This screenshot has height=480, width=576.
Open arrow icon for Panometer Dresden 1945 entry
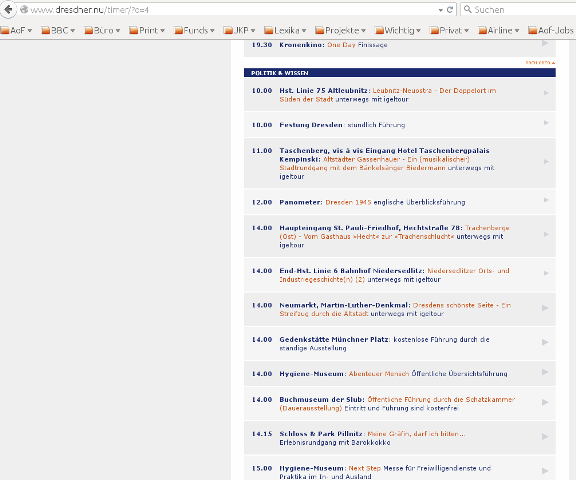[x=546, y=200]
